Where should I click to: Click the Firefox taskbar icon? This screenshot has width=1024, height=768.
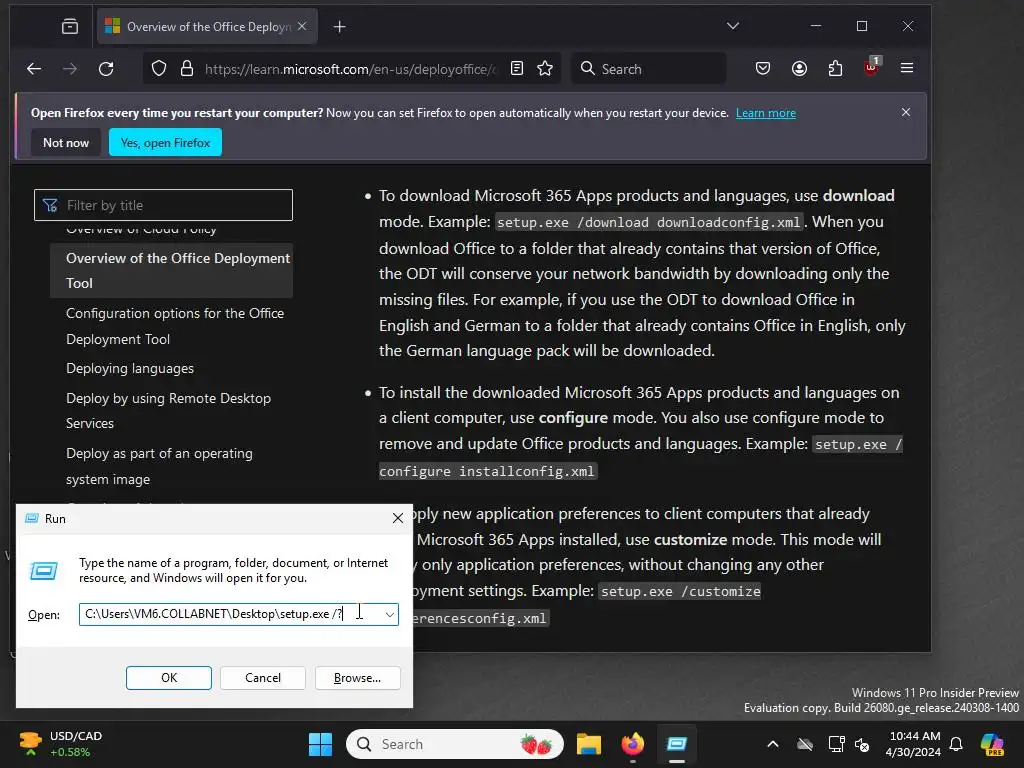(632, 744)
